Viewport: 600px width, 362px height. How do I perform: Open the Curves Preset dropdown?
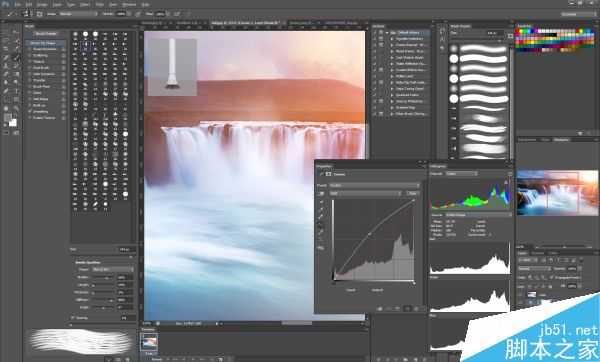374,185
